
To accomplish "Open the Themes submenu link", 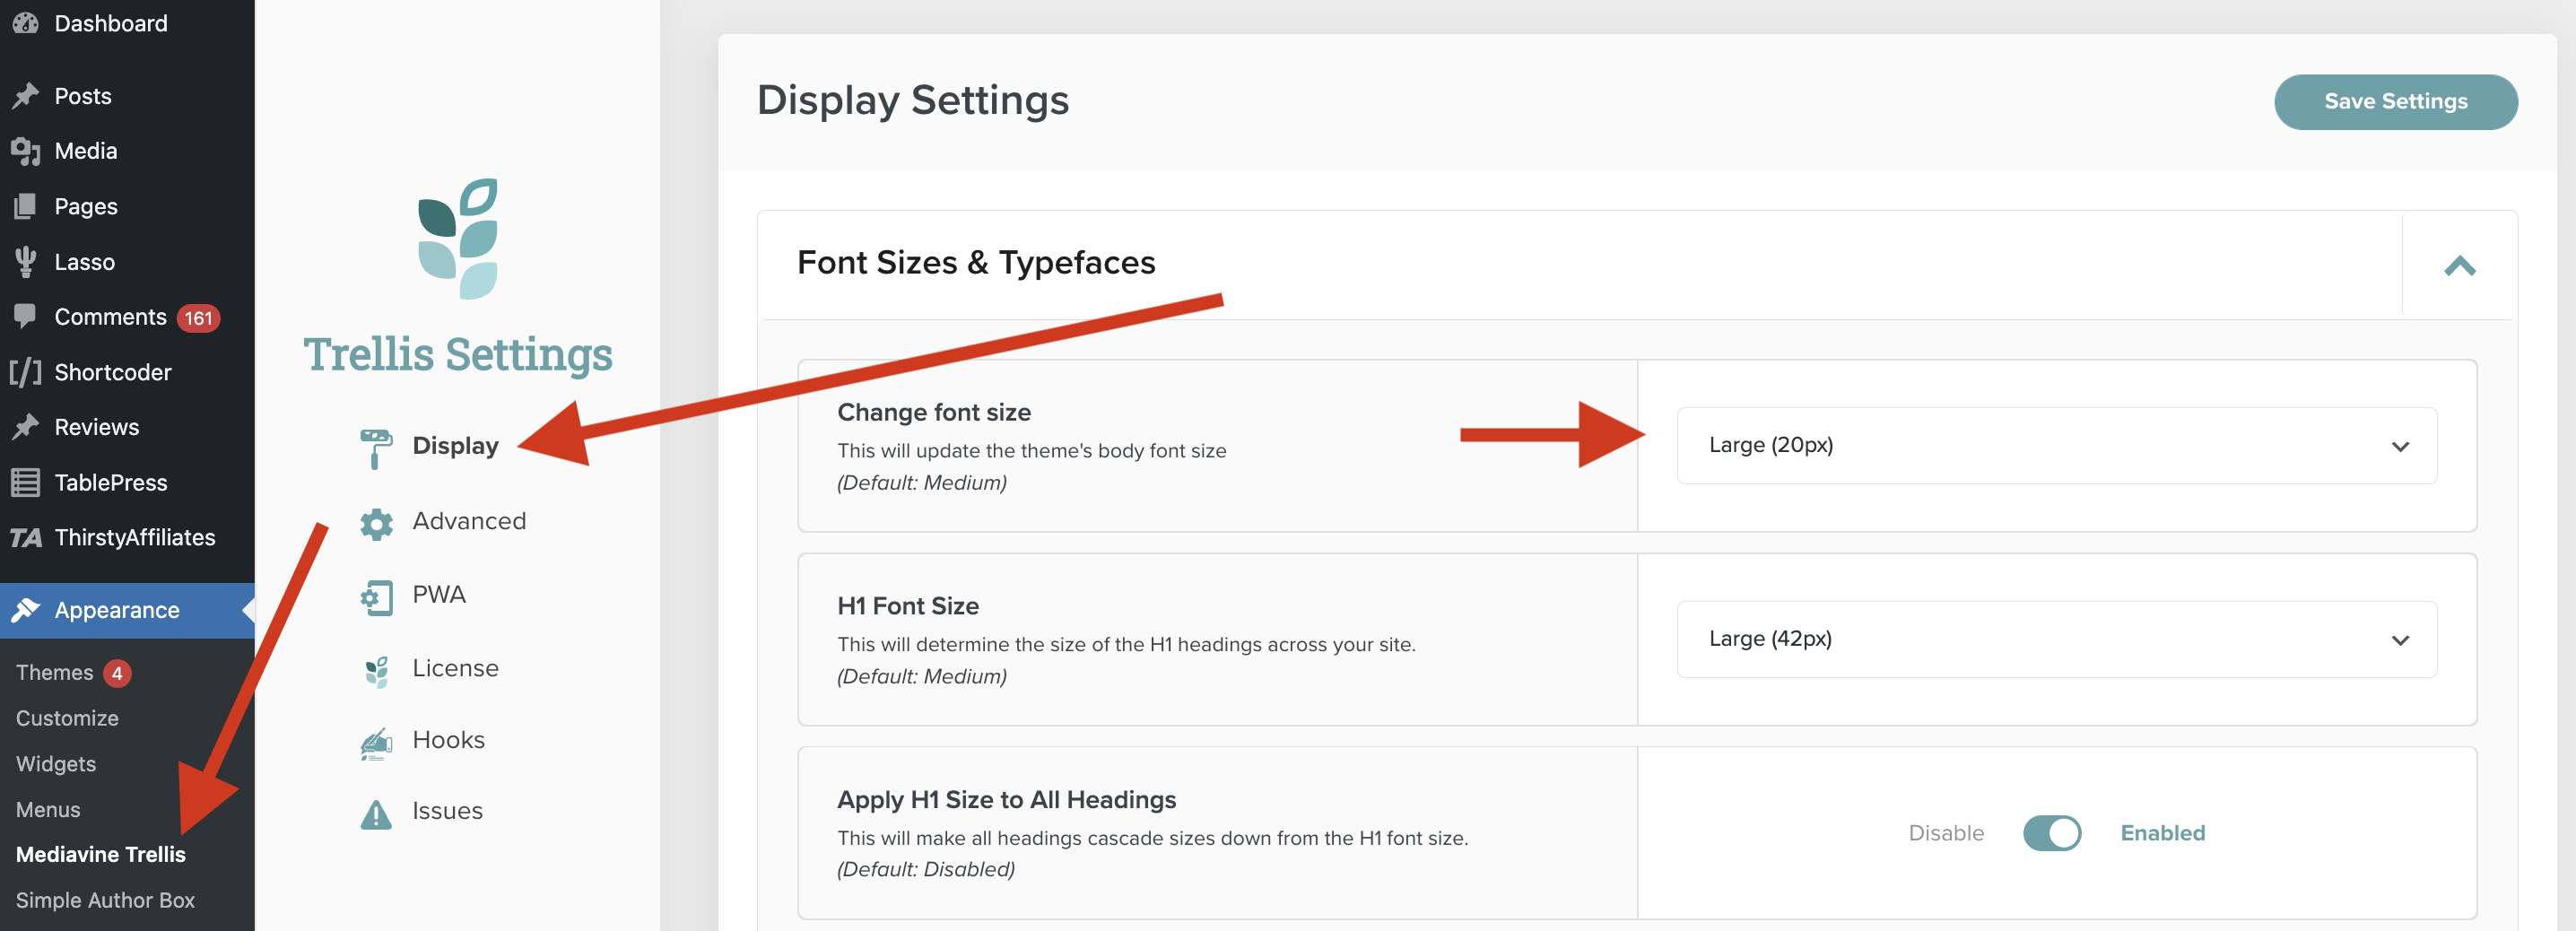I will click(x=55, y=673).
